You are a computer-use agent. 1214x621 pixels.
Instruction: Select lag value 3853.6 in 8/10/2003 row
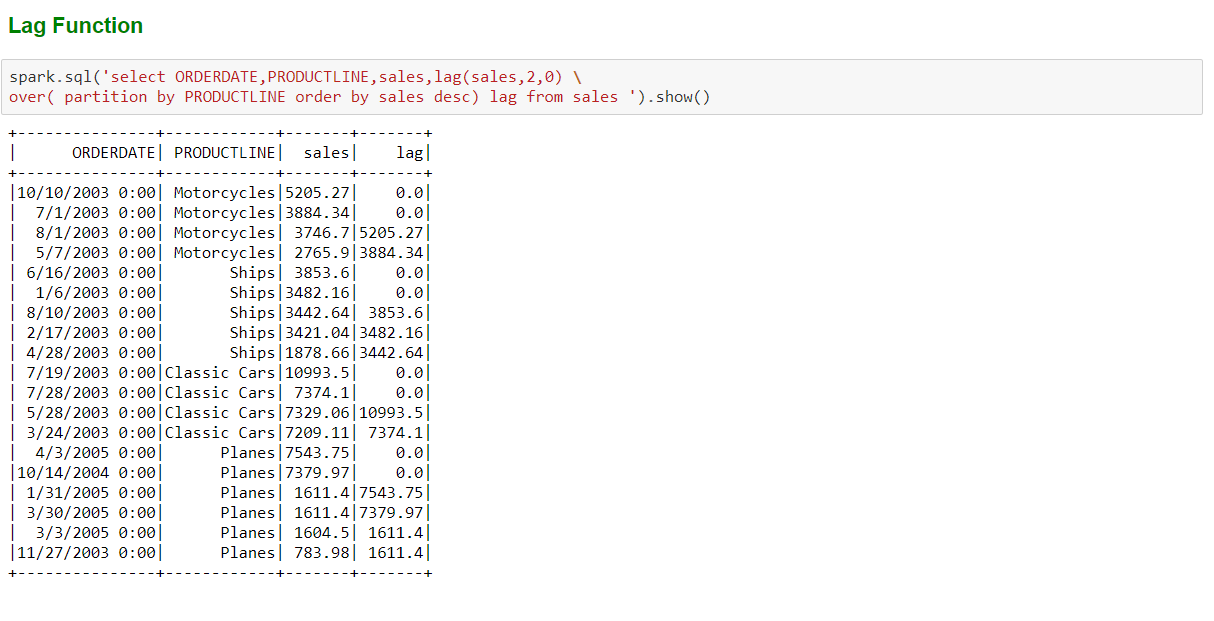[396, 313]
